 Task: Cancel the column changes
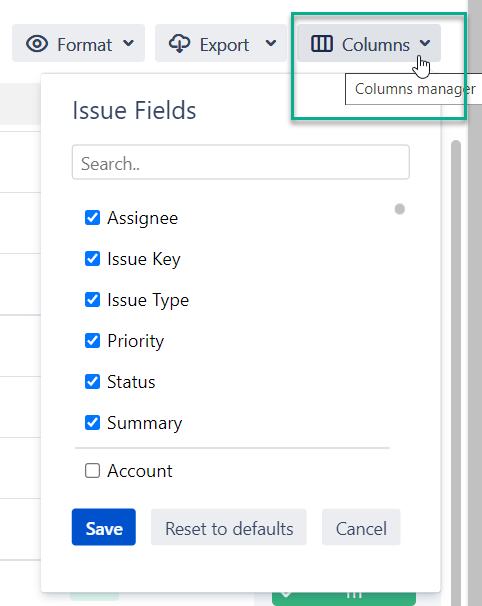(361, 527)
